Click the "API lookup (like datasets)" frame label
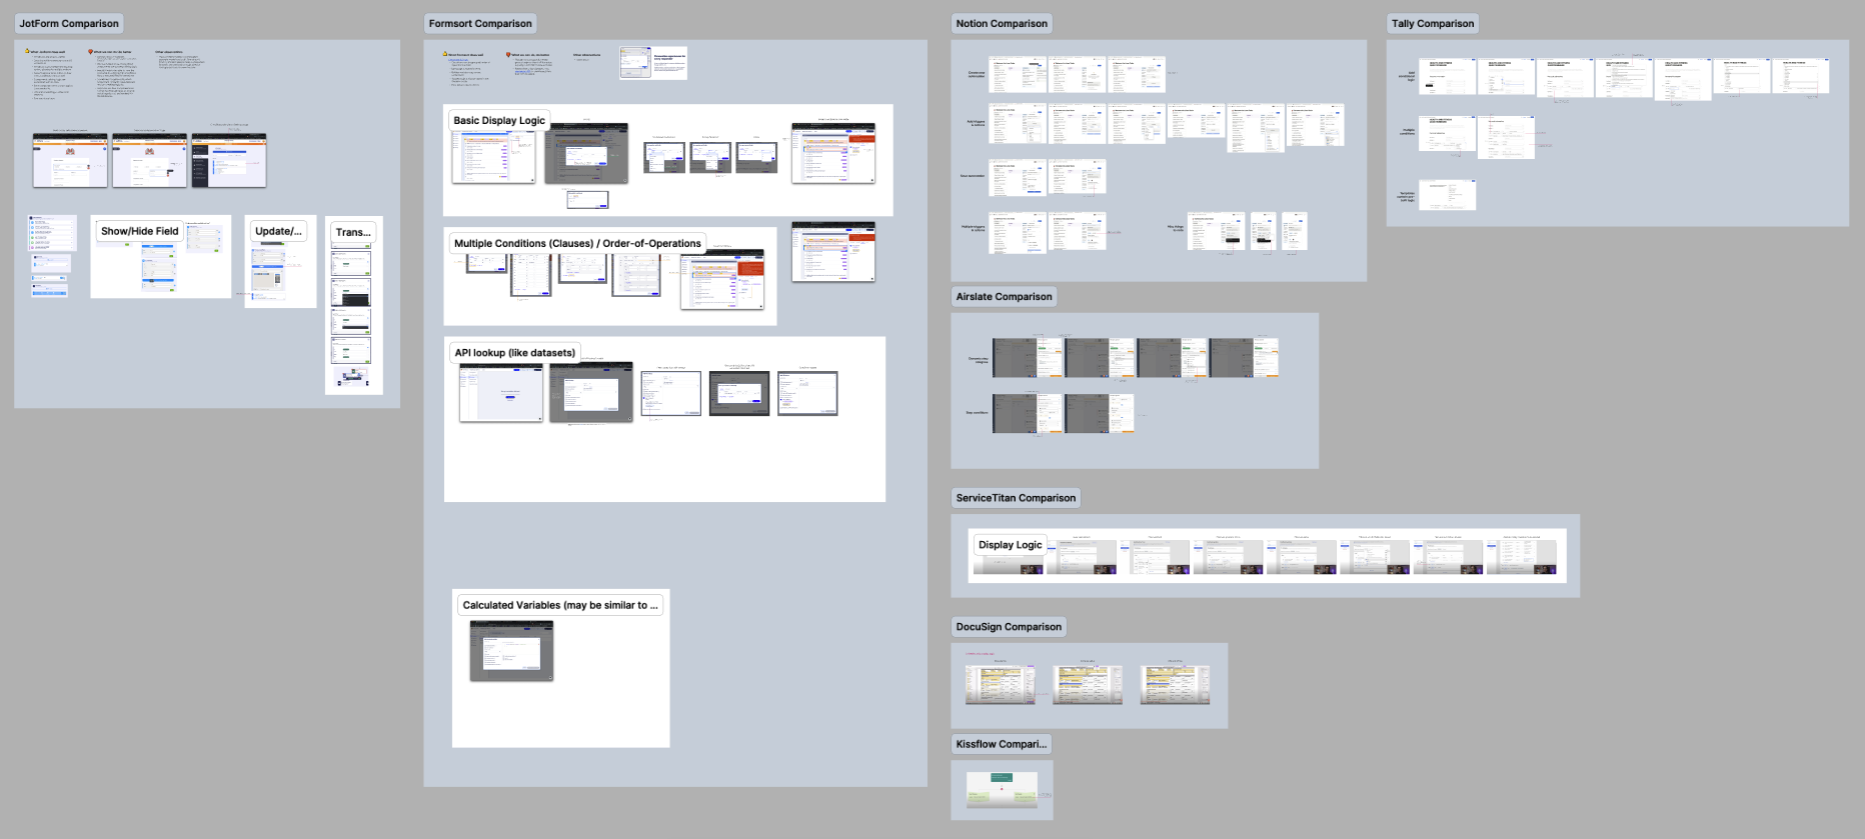Viewport: 1865px width, 839px height. tap(515, 353)
